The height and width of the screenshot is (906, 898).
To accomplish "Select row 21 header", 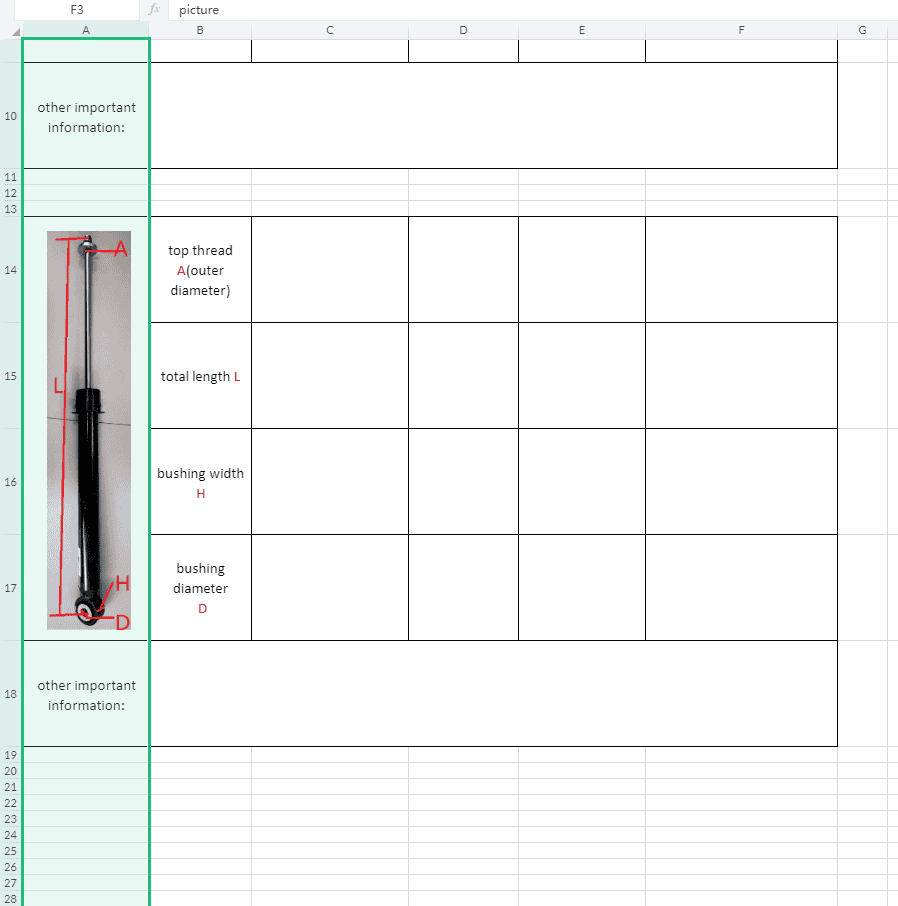I will coord(10,787).
